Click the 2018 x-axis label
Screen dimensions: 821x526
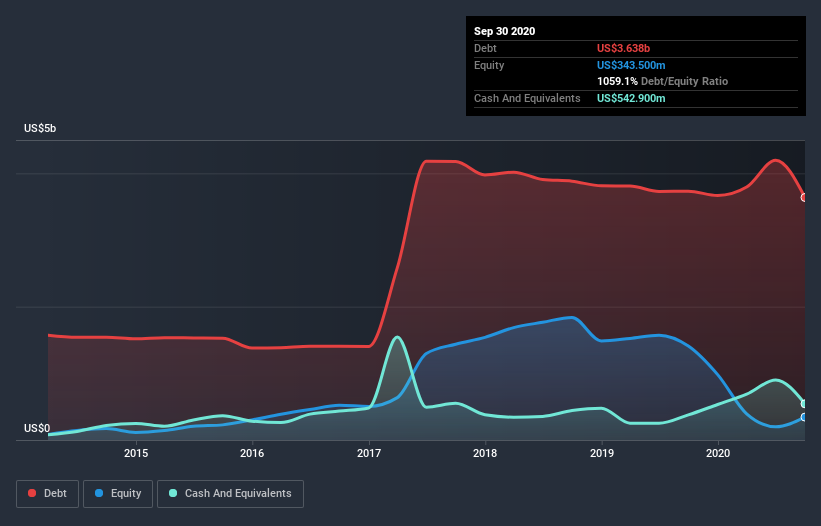(x=485, y=453)
